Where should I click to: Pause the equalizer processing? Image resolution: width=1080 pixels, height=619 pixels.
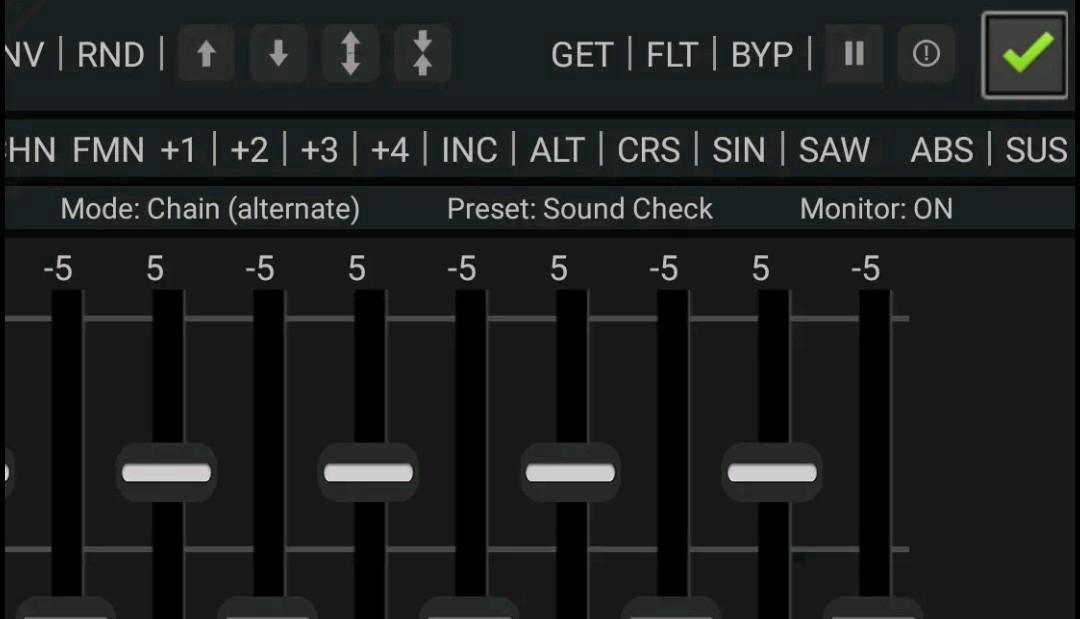coord(853,55)
